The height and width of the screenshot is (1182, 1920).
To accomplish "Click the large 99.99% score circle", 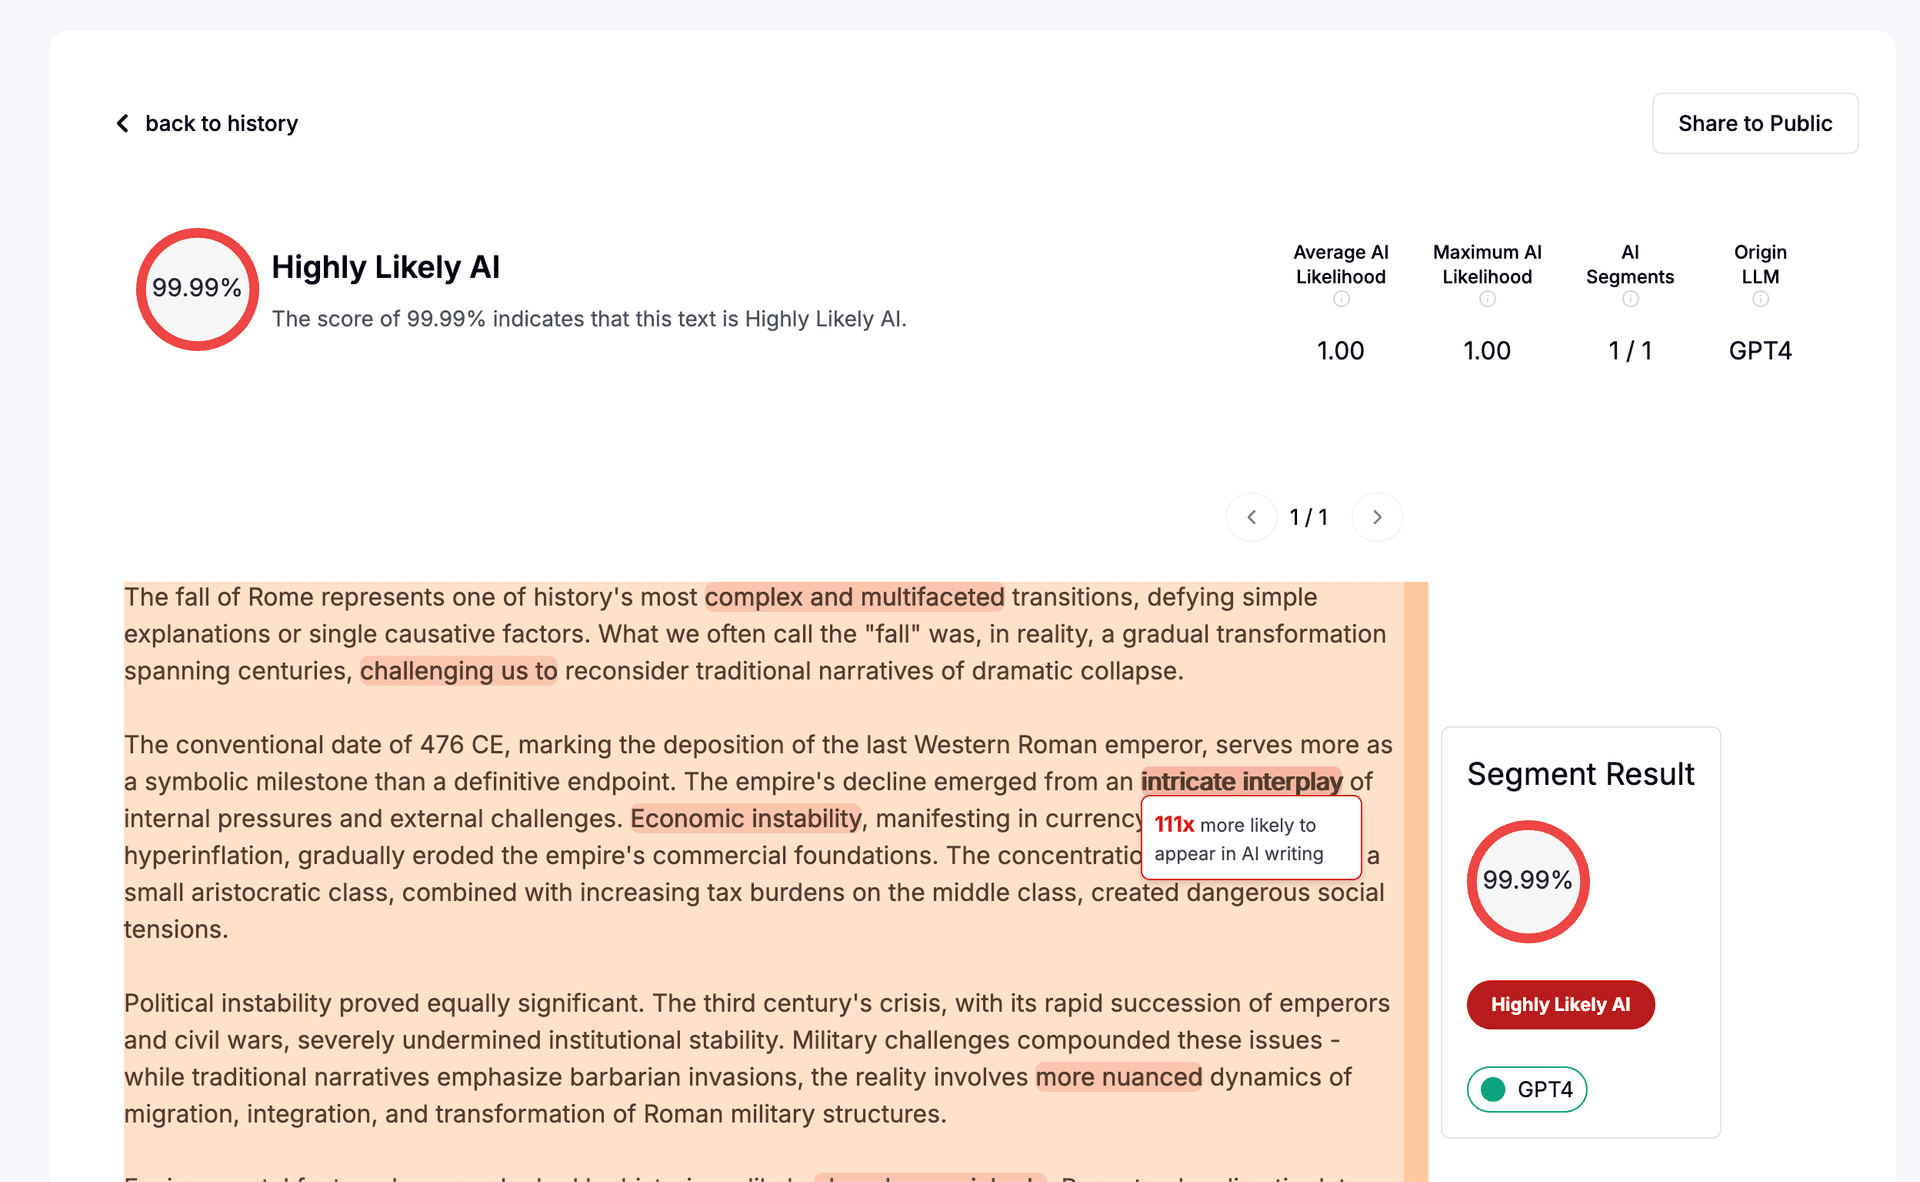I will pos(197,289).
